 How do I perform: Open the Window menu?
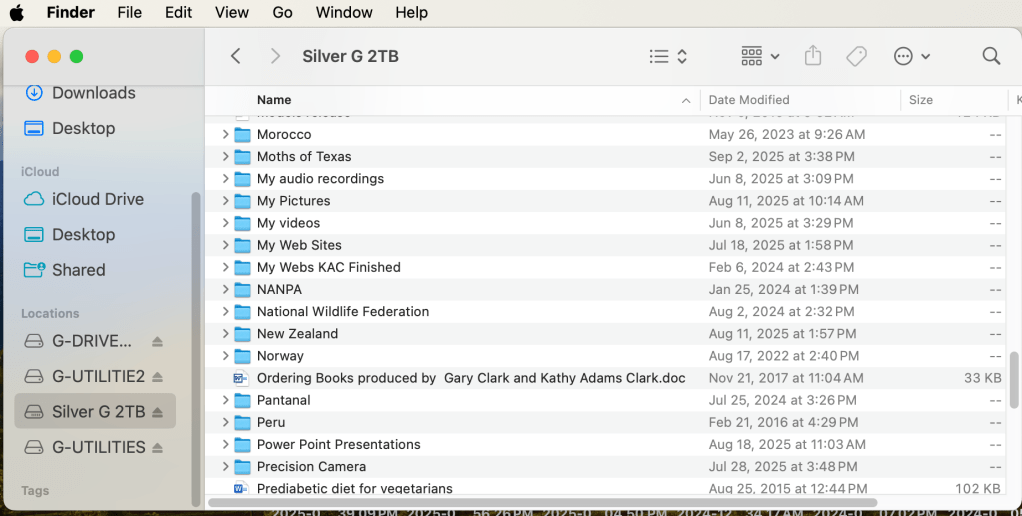pos(344,13)
